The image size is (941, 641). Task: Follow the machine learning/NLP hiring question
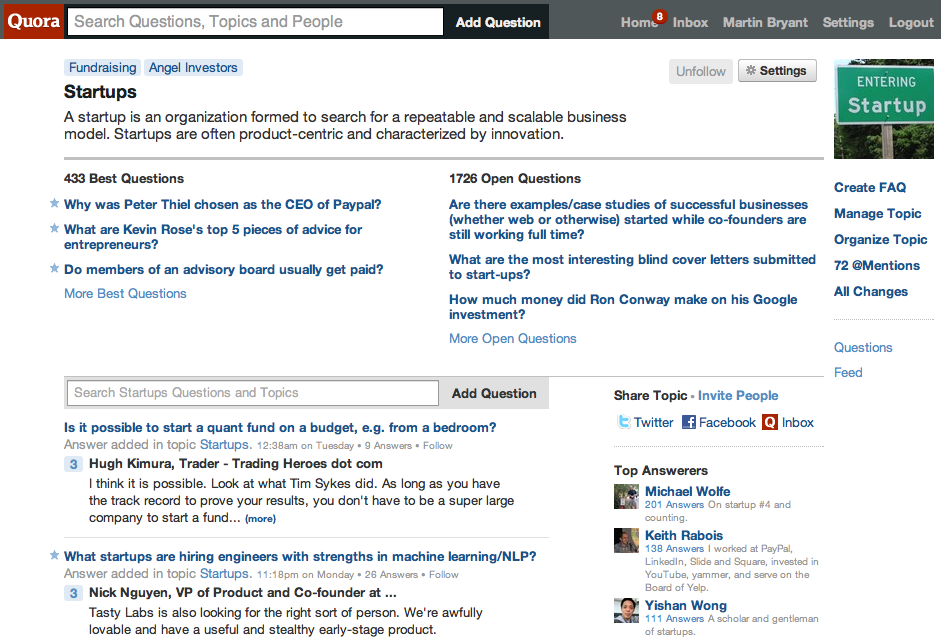443,574
